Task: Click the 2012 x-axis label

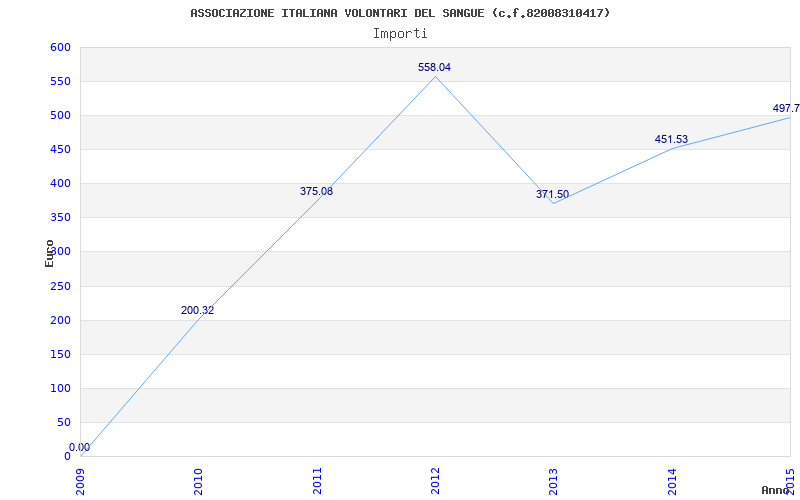Action: coord(435,481)
